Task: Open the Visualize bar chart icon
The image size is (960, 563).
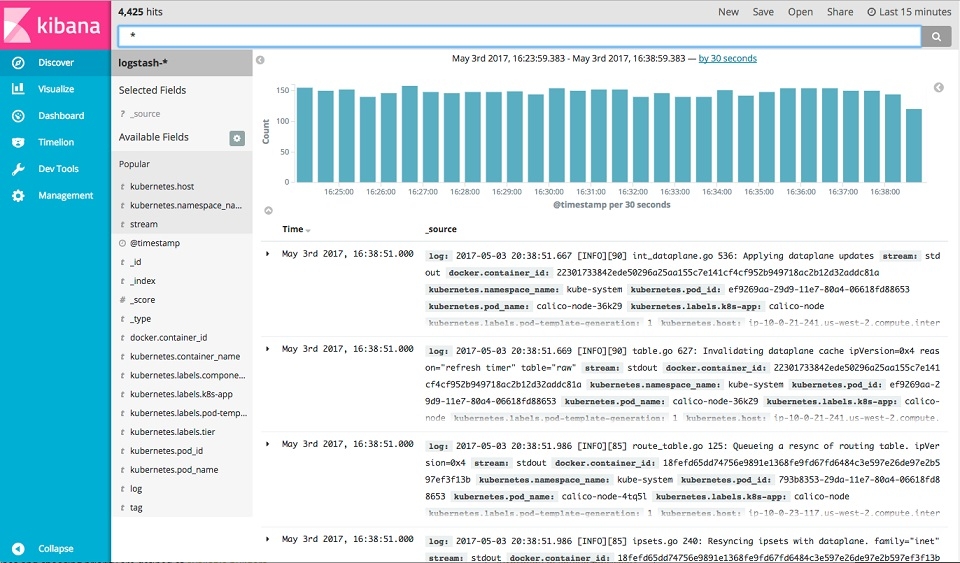Action: (x=18, y=89)
